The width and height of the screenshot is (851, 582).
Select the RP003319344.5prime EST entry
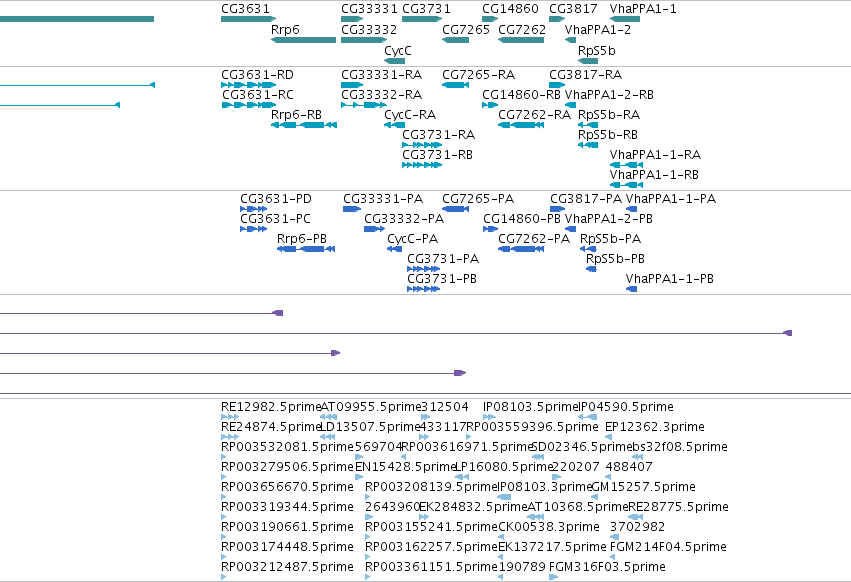(x=224, y=517)
